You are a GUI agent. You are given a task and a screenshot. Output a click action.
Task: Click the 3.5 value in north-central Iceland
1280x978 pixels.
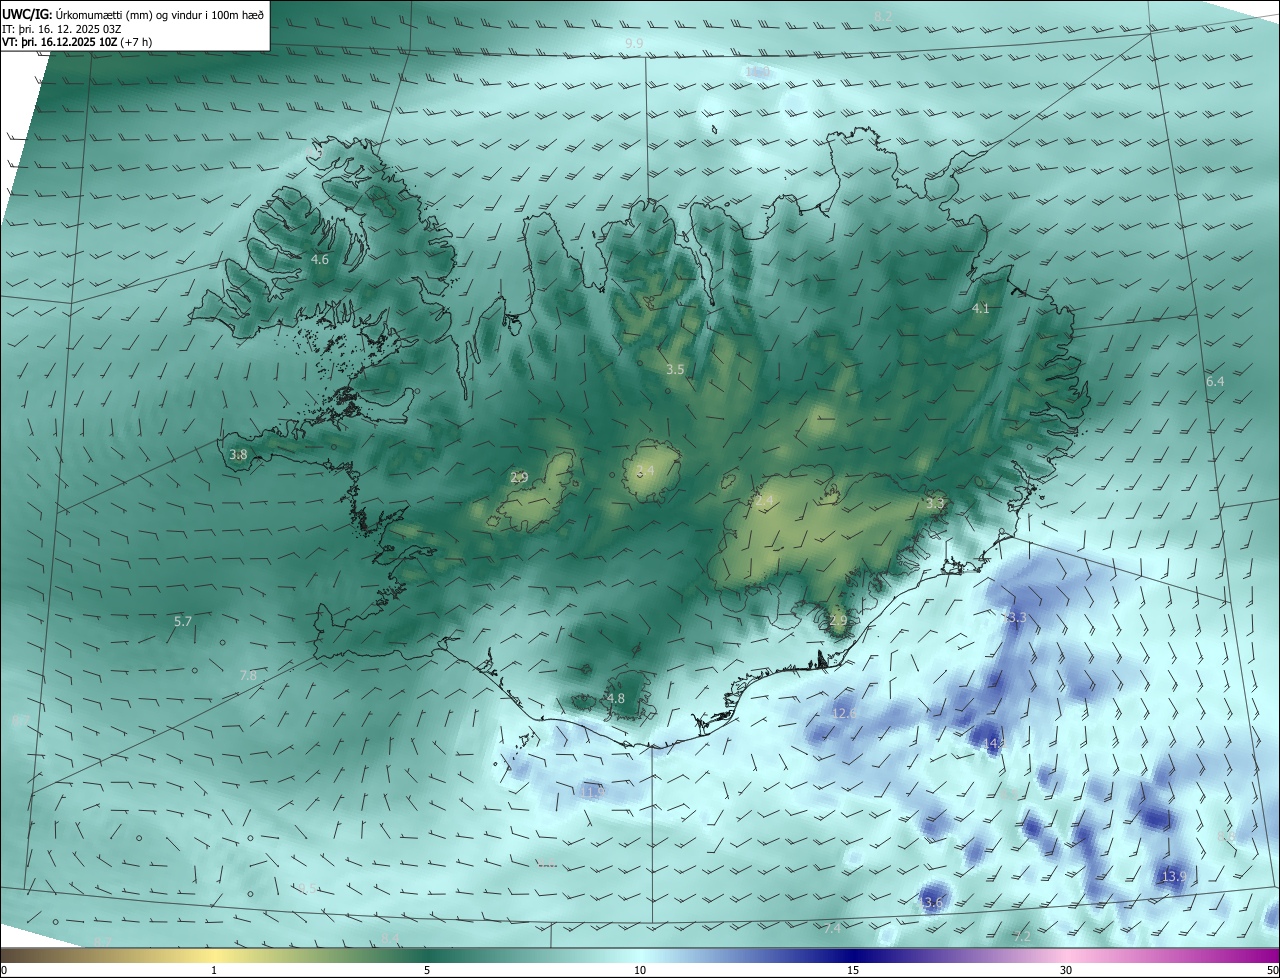[x=675, y=369]
